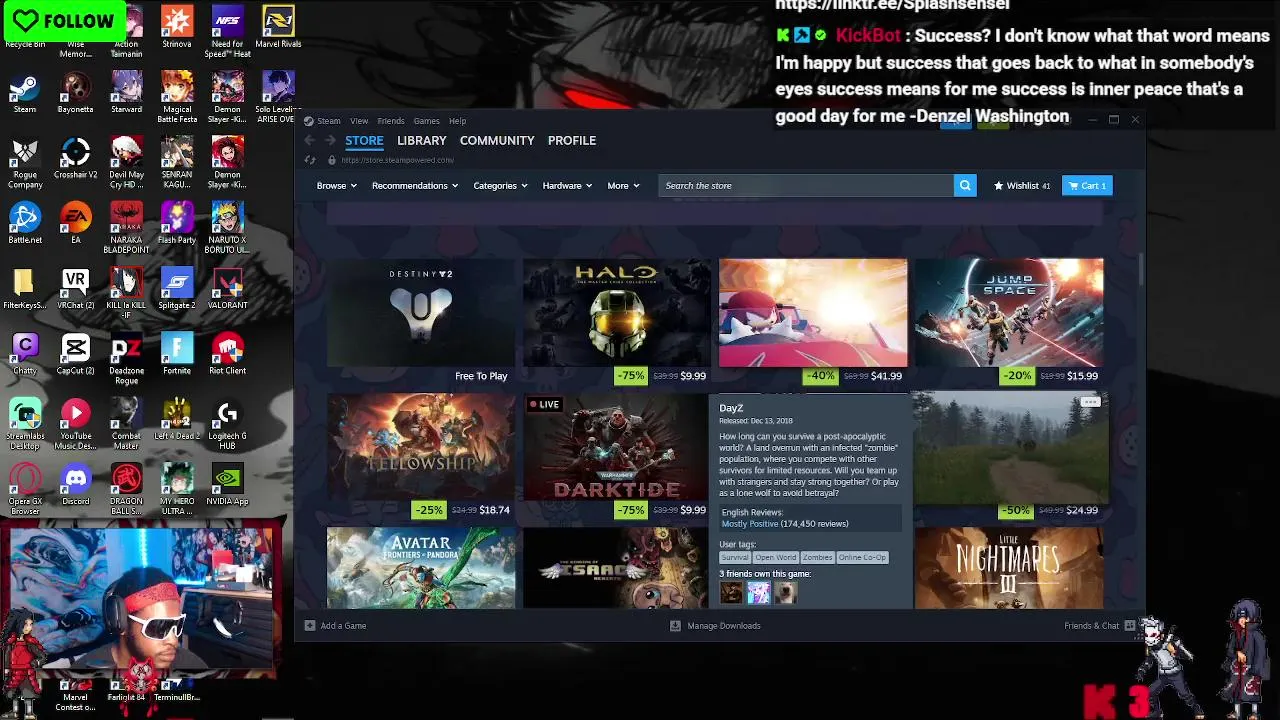Open Crosshair V2 desktop icon
This screenshot has width=1280, height=720.
(x=75, y=157)
